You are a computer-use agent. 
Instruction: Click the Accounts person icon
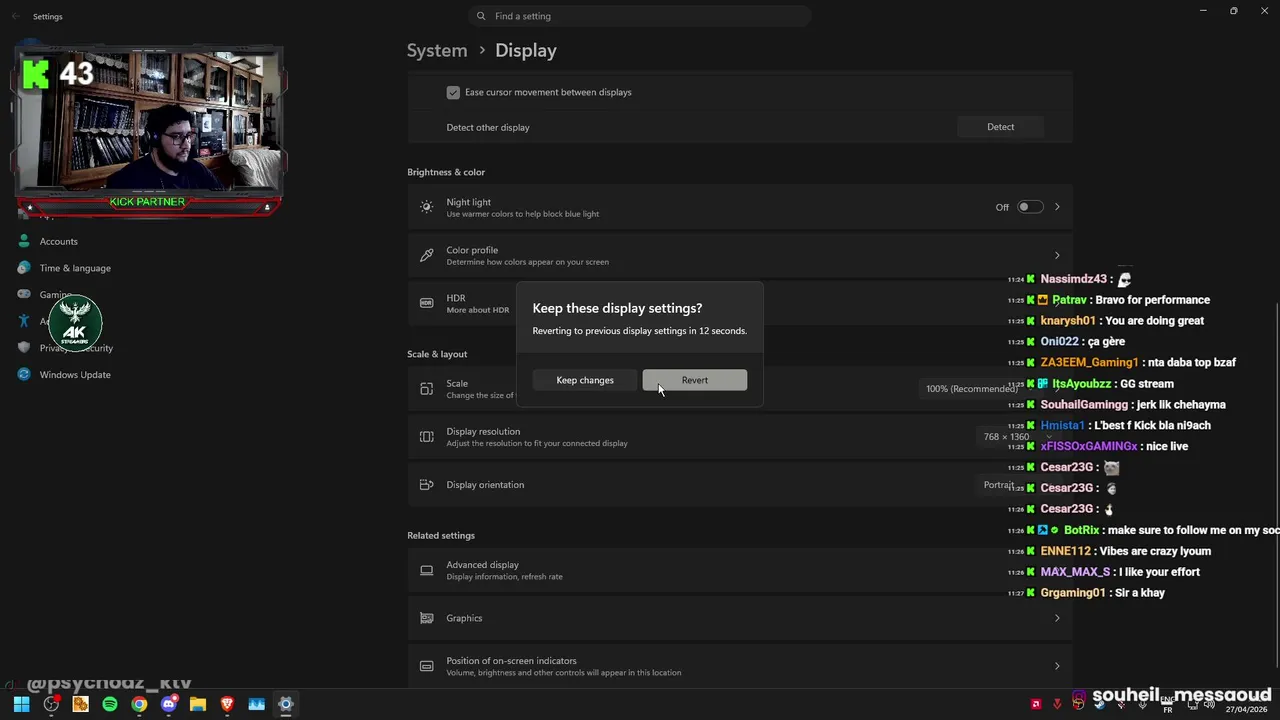(x=24, y=241)
